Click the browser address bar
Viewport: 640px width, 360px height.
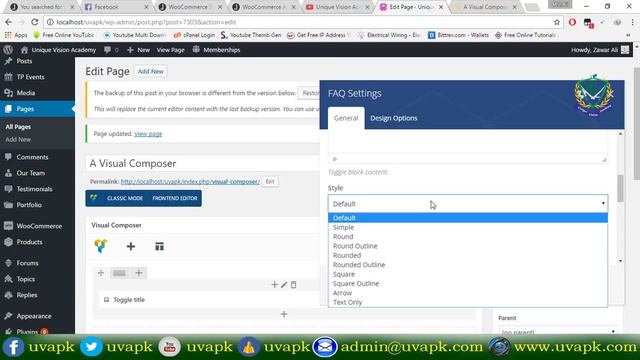pyautogui.click(x=302, y=22)
